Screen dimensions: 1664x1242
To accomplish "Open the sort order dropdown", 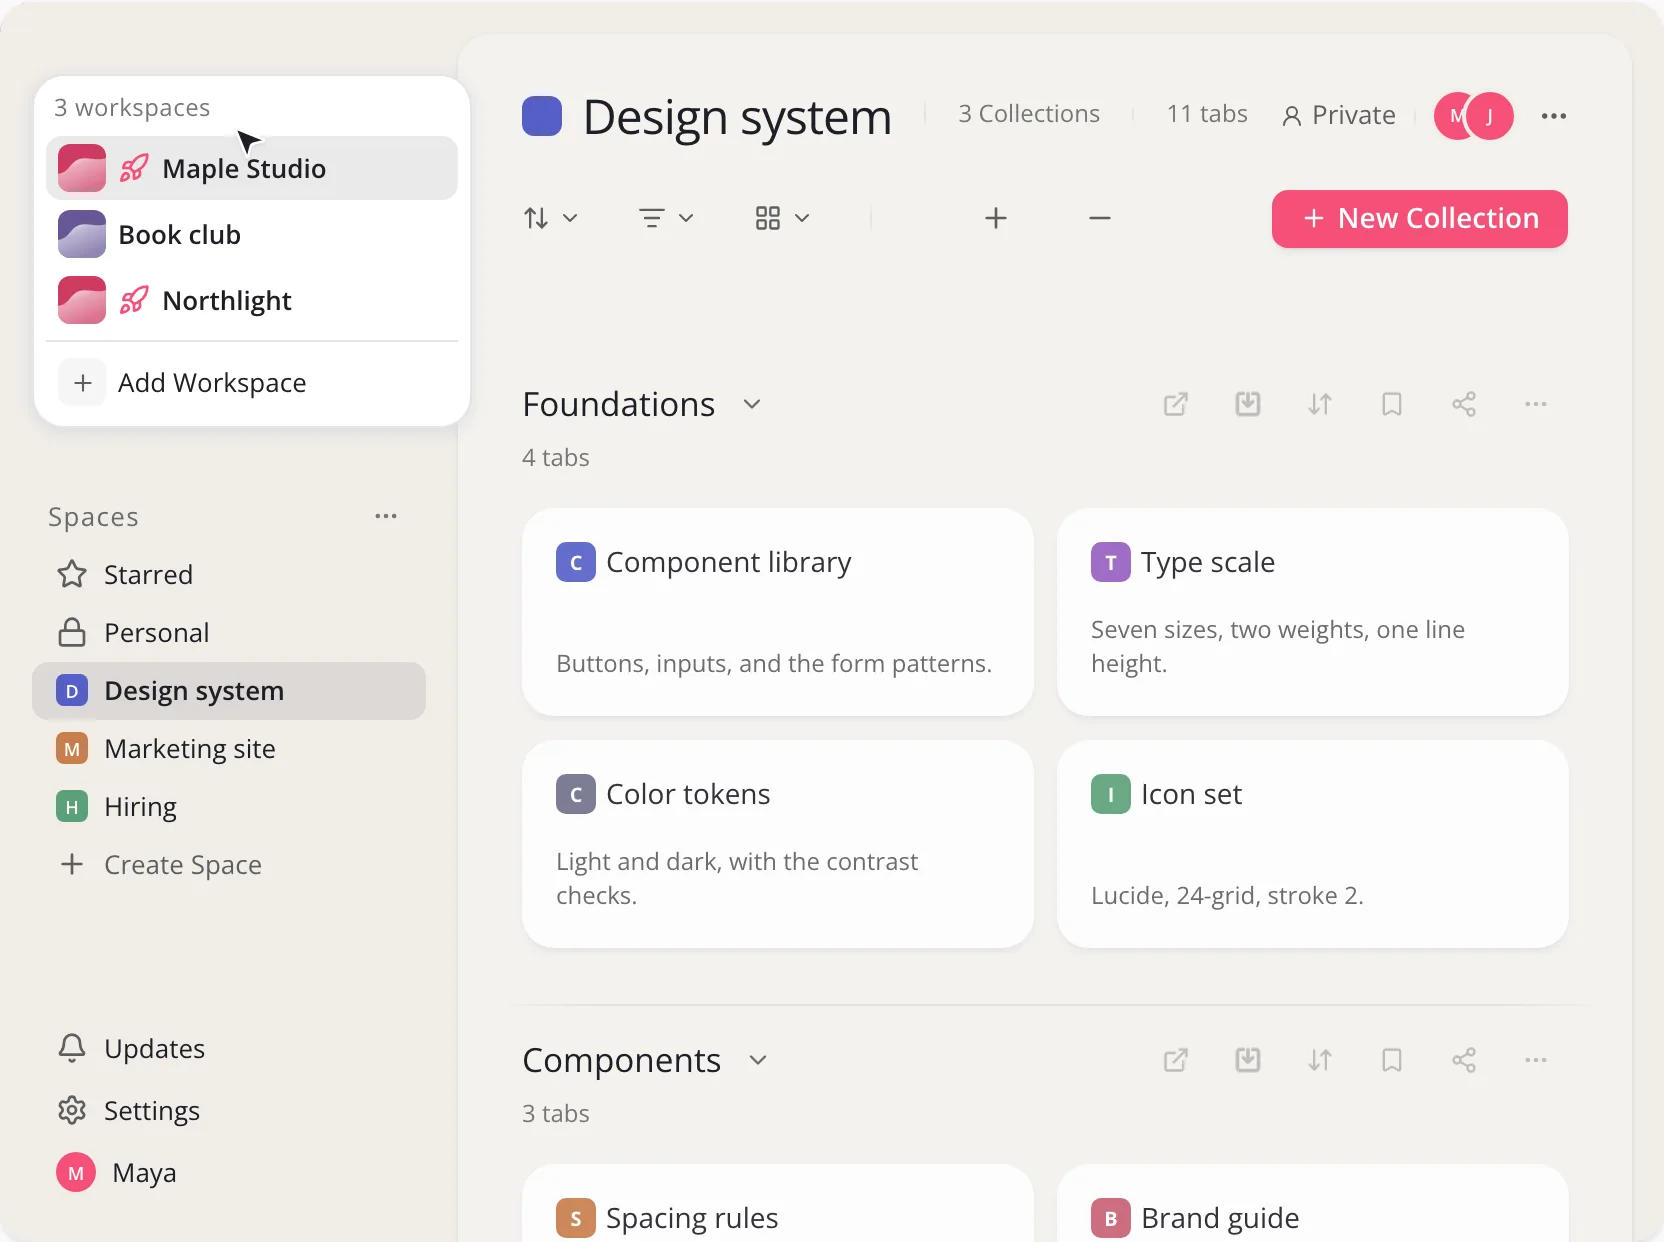I will pyautogui.click(x=551, y=218).
